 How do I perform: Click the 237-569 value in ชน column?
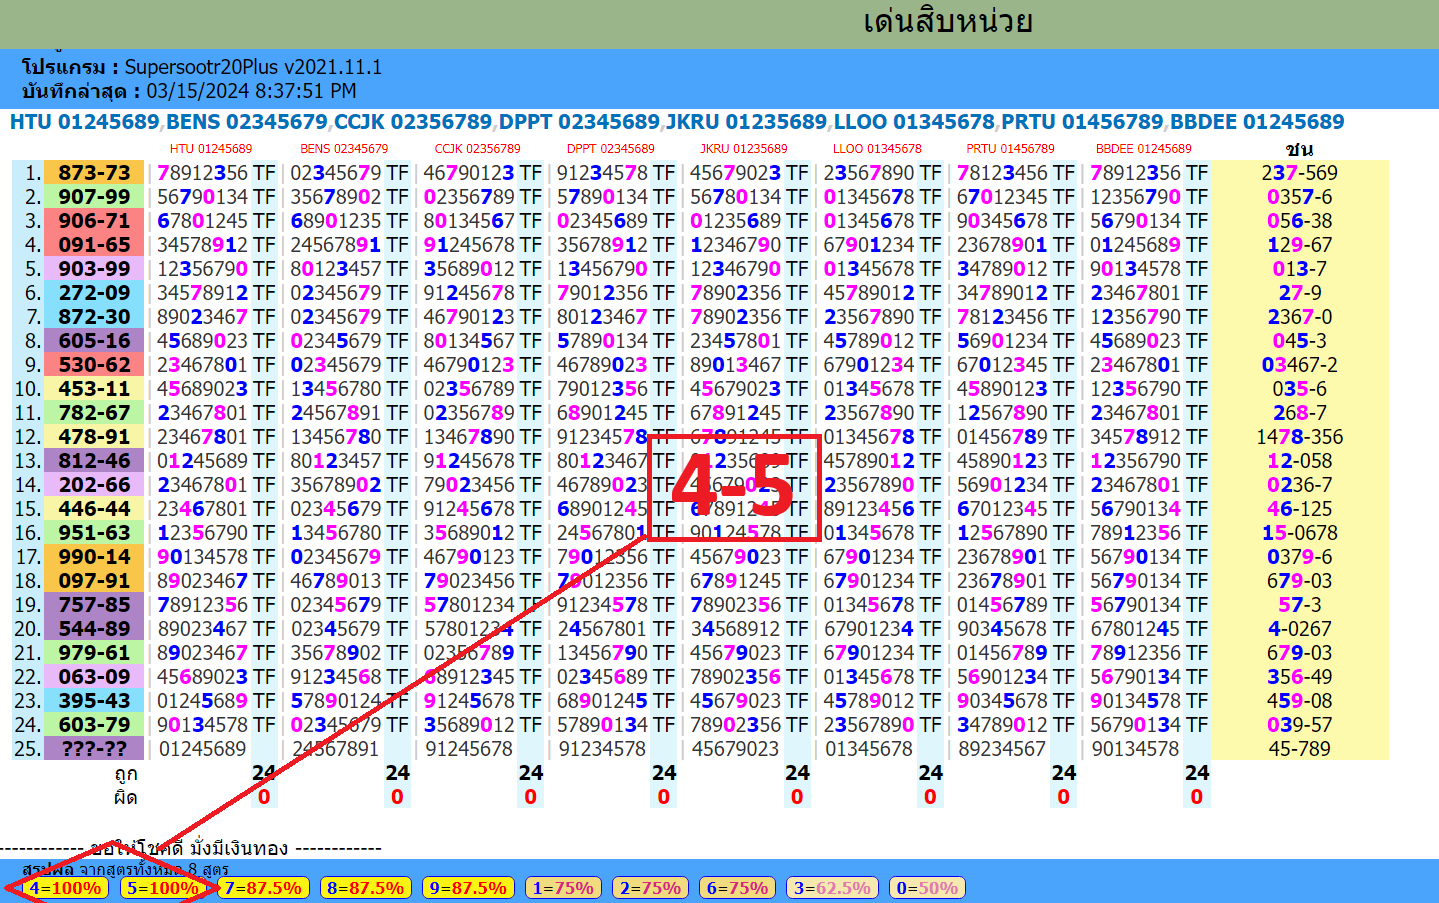click(1299, 173)
